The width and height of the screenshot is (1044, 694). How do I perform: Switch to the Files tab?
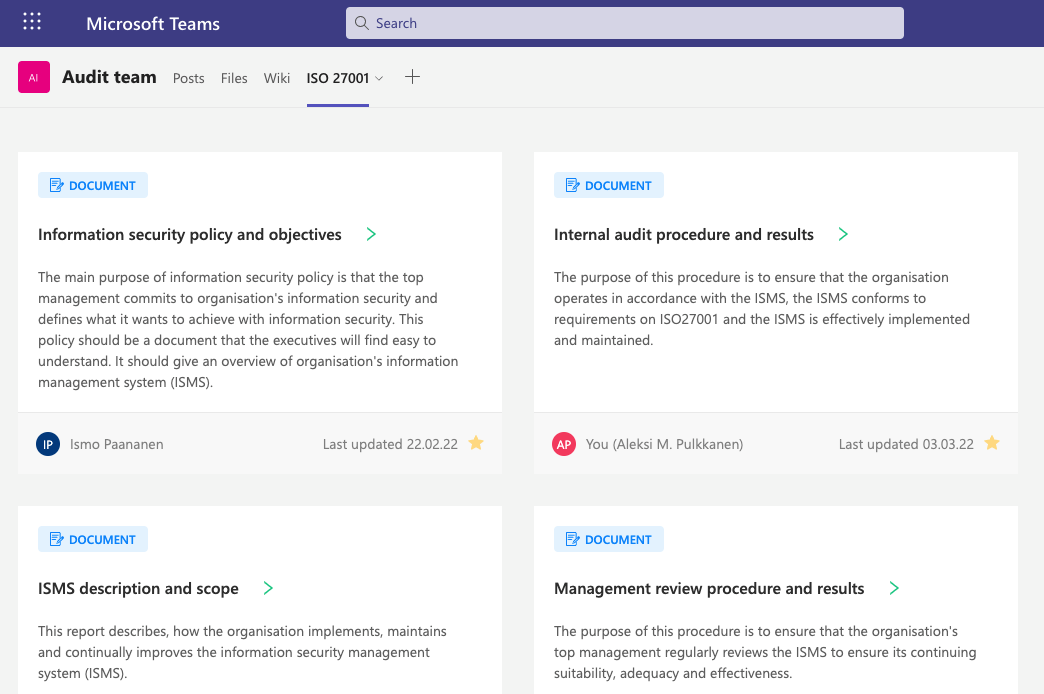[234, 79]
